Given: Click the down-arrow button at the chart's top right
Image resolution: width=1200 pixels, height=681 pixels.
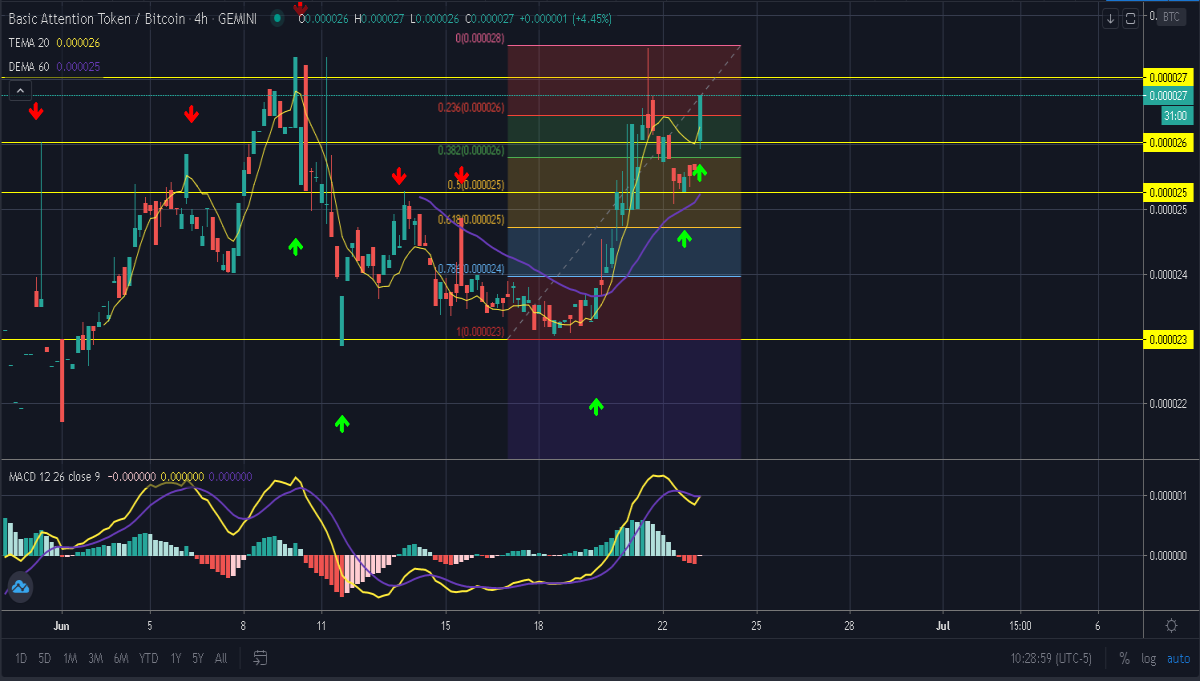Looking at the screenshot, I should 1110,19.
